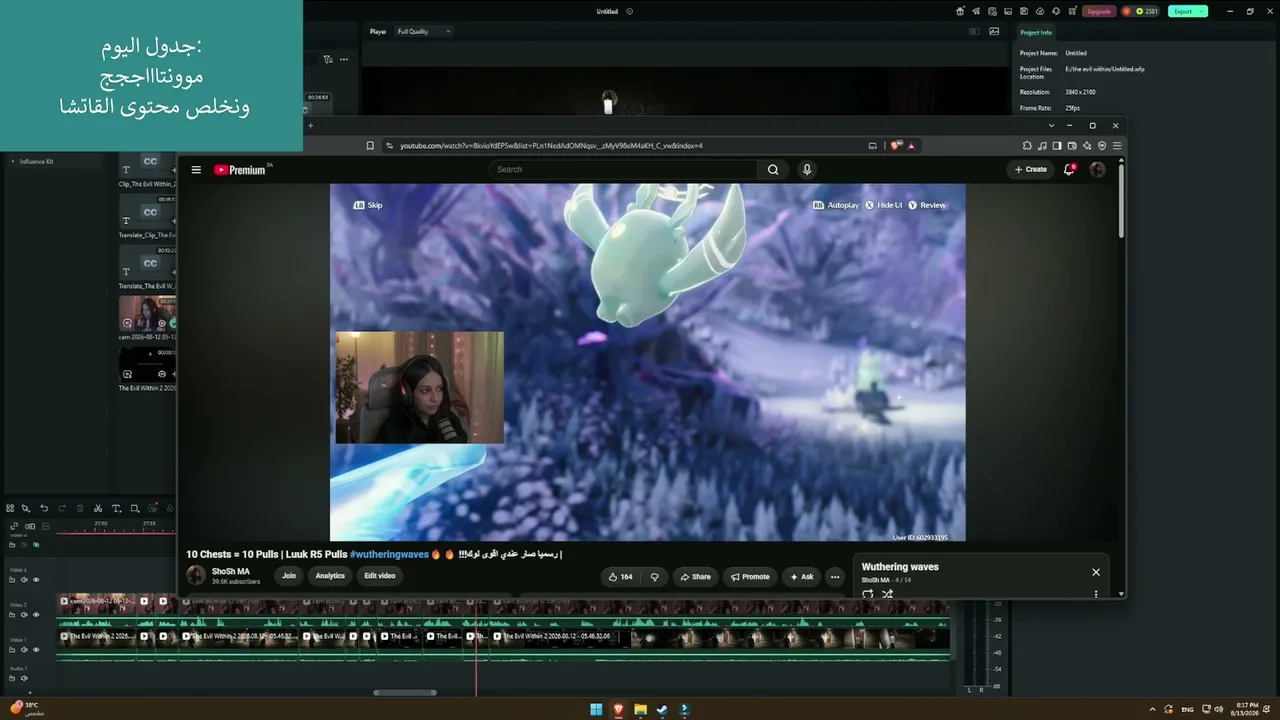Screen dimensions: 1280x720
Task: Select the crop tool in timeline toolbar
Action: (135, 509)
